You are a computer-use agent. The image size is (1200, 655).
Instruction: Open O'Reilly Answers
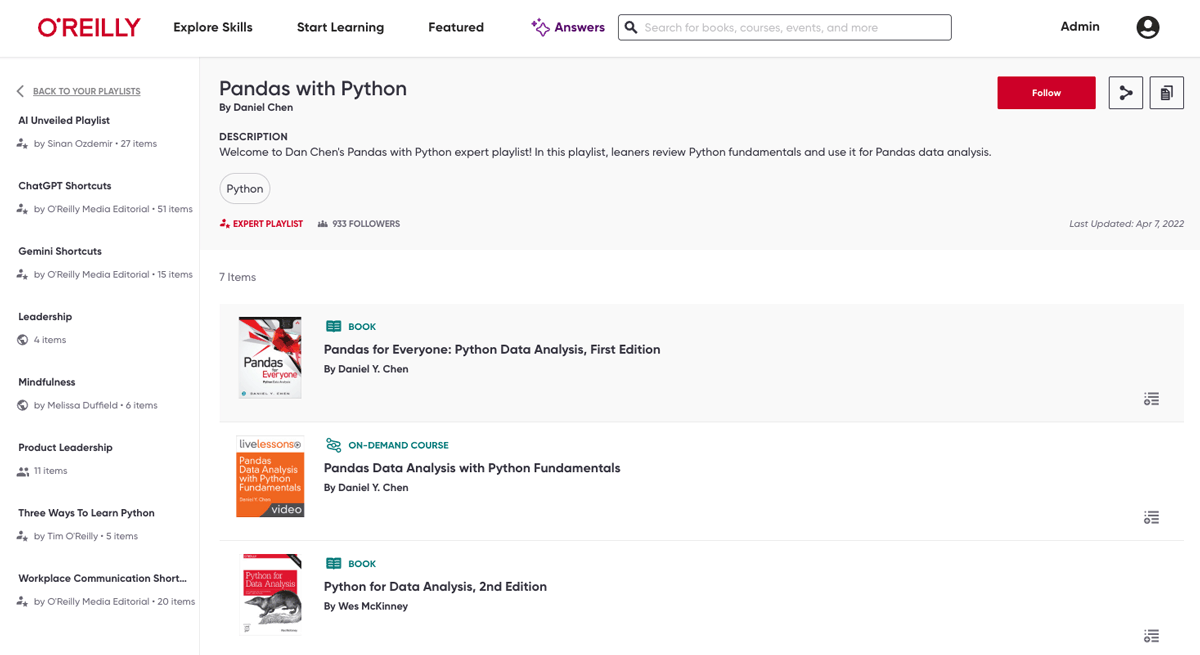(x=568, y=27)
